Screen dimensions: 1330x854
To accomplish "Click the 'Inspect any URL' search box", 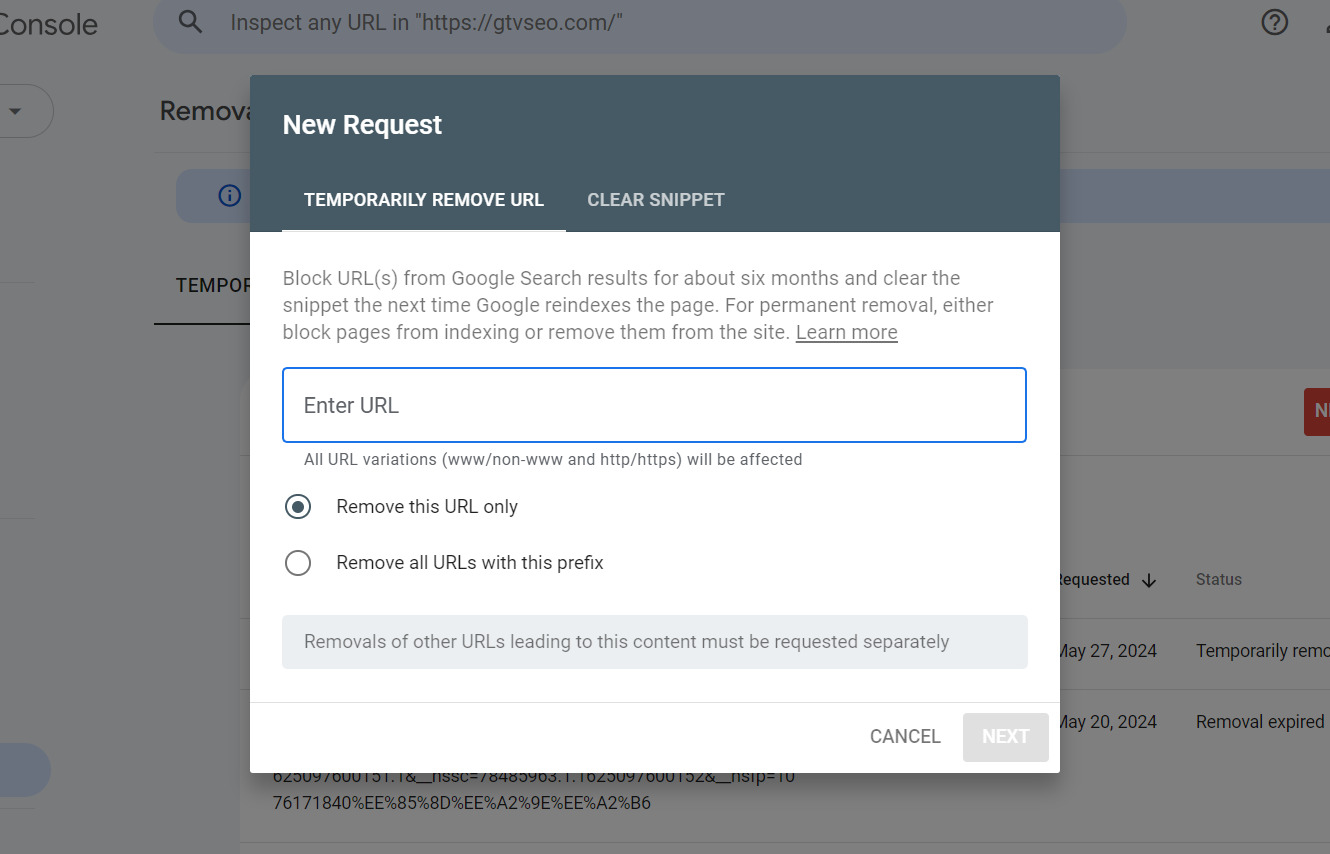I will coord(640,22).
